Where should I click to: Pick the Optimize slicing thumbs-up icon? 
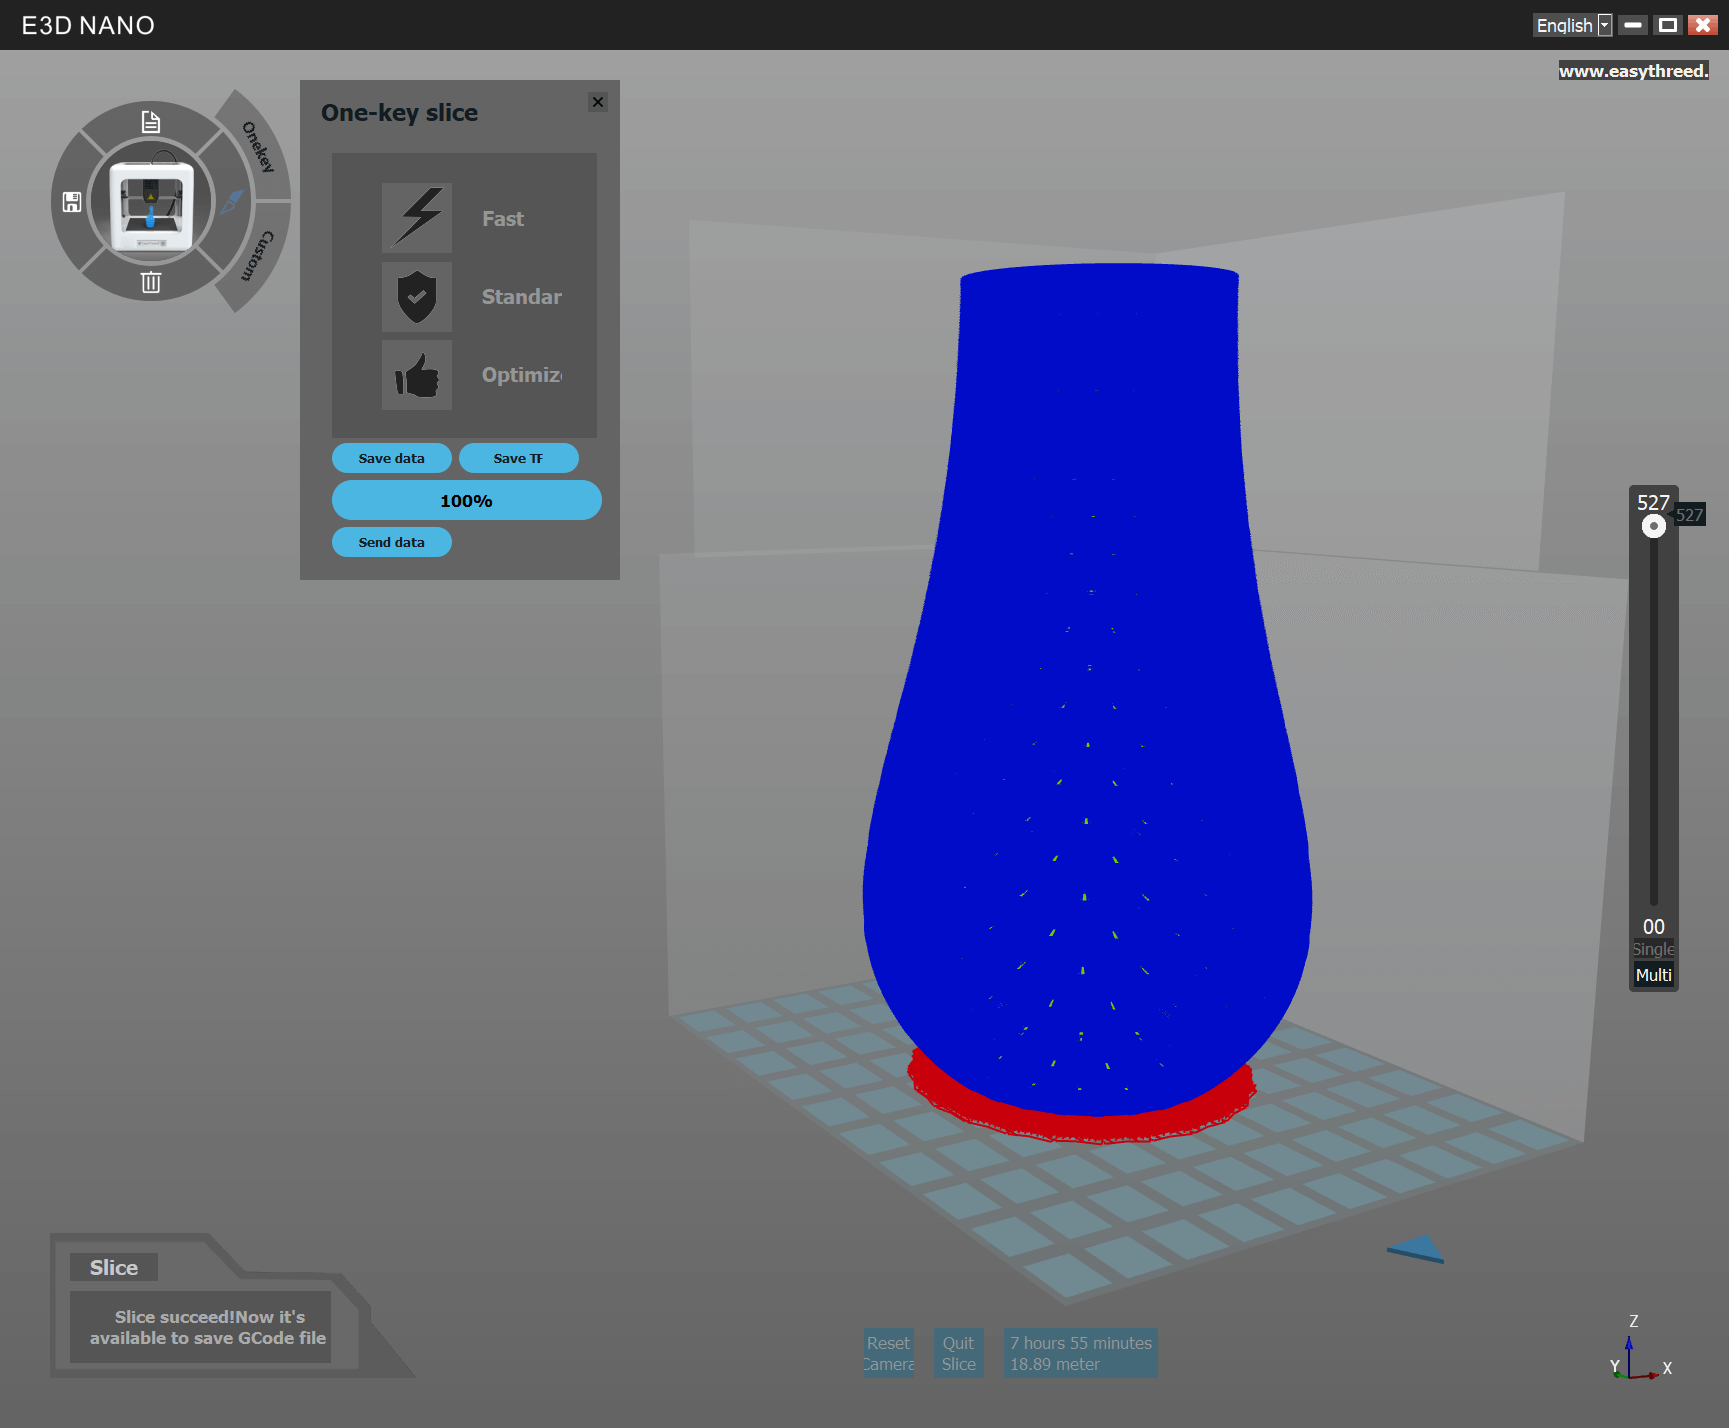pos(416,375)
